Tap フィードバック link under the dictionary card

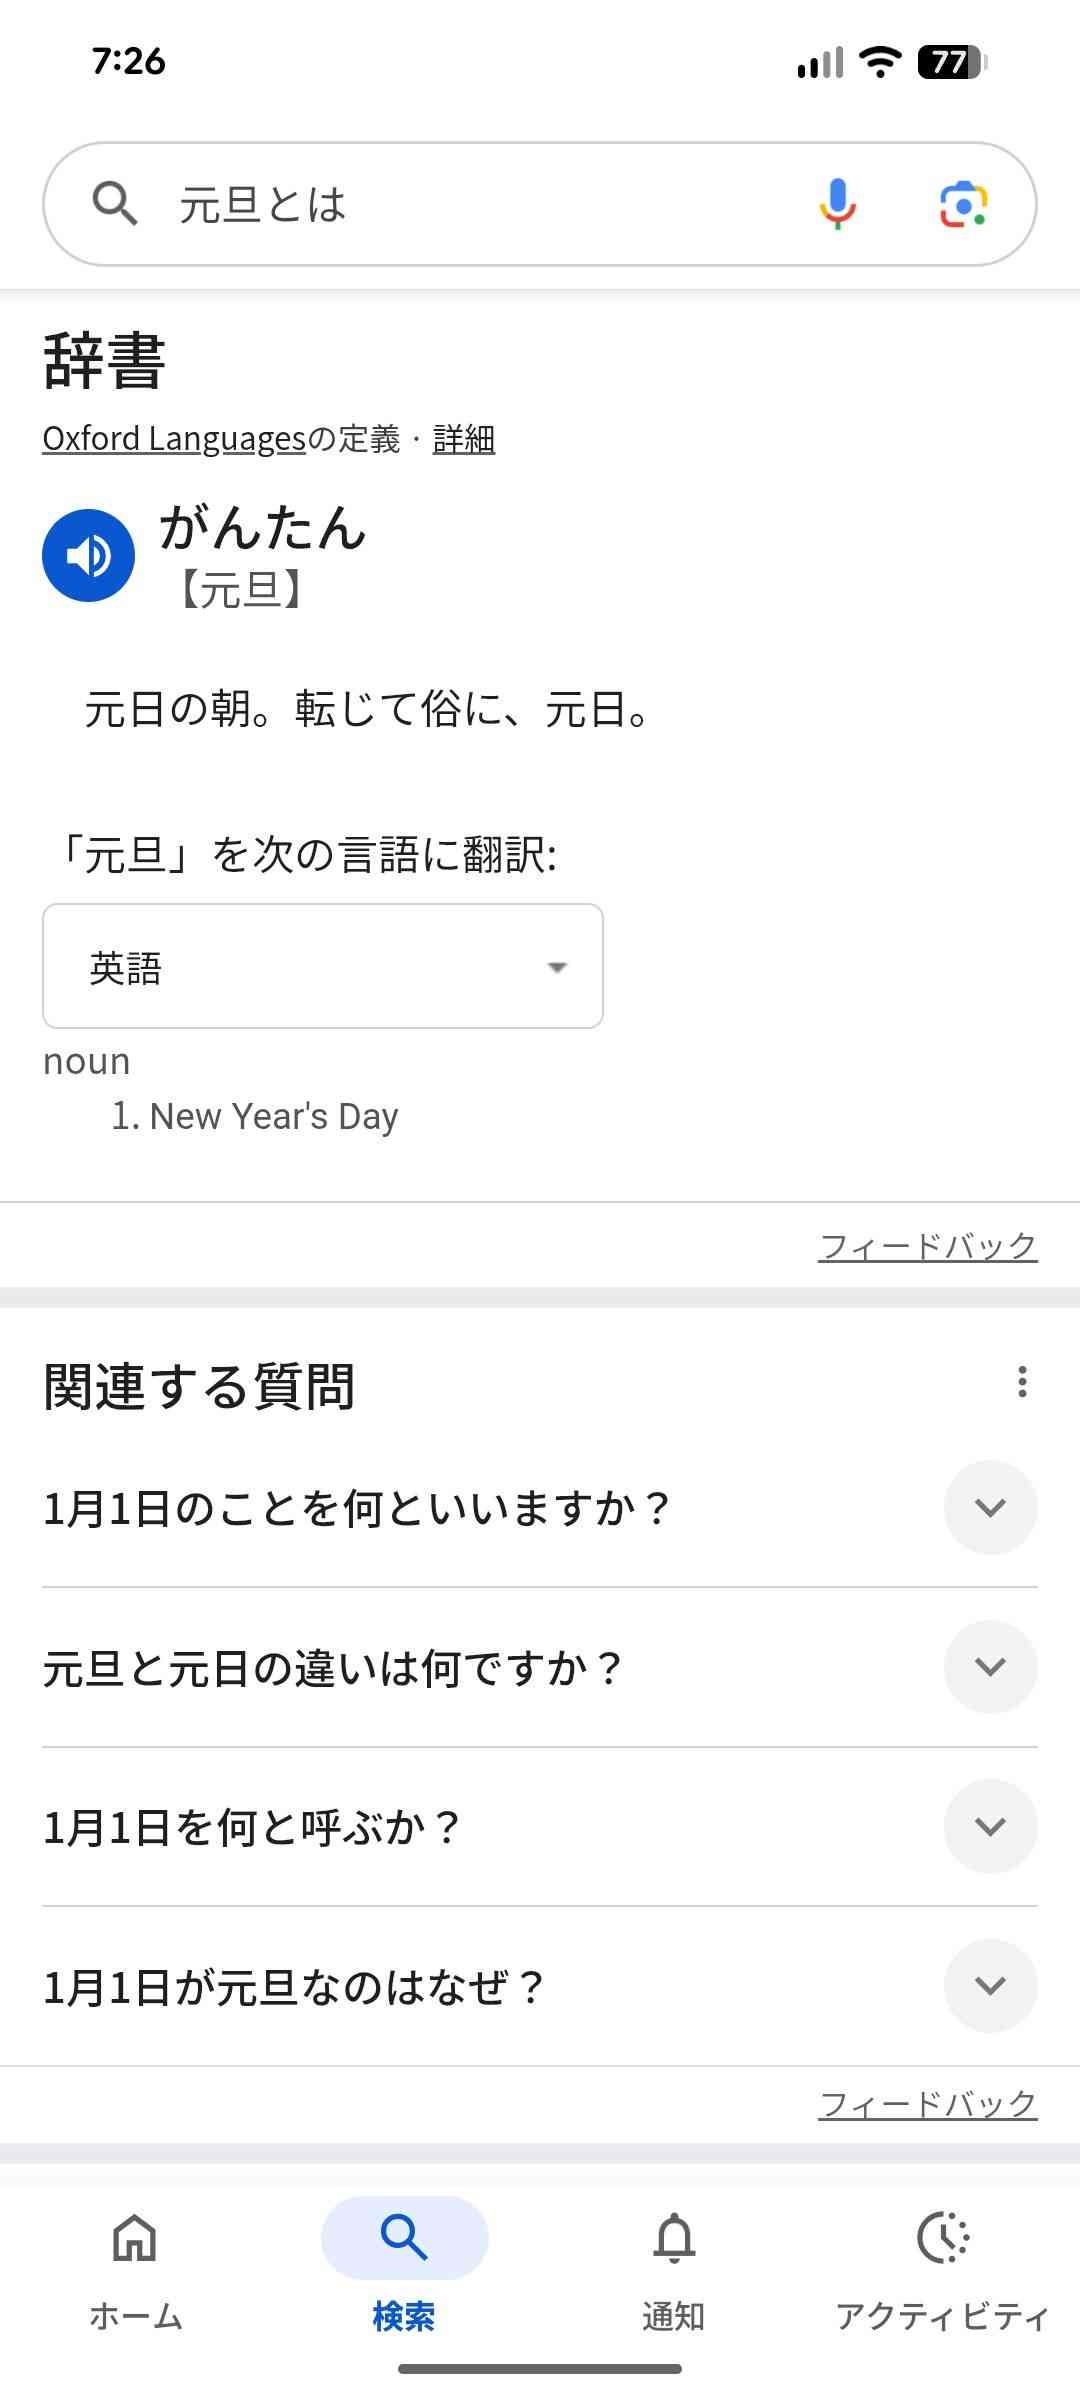click(x=927, y=1246)
